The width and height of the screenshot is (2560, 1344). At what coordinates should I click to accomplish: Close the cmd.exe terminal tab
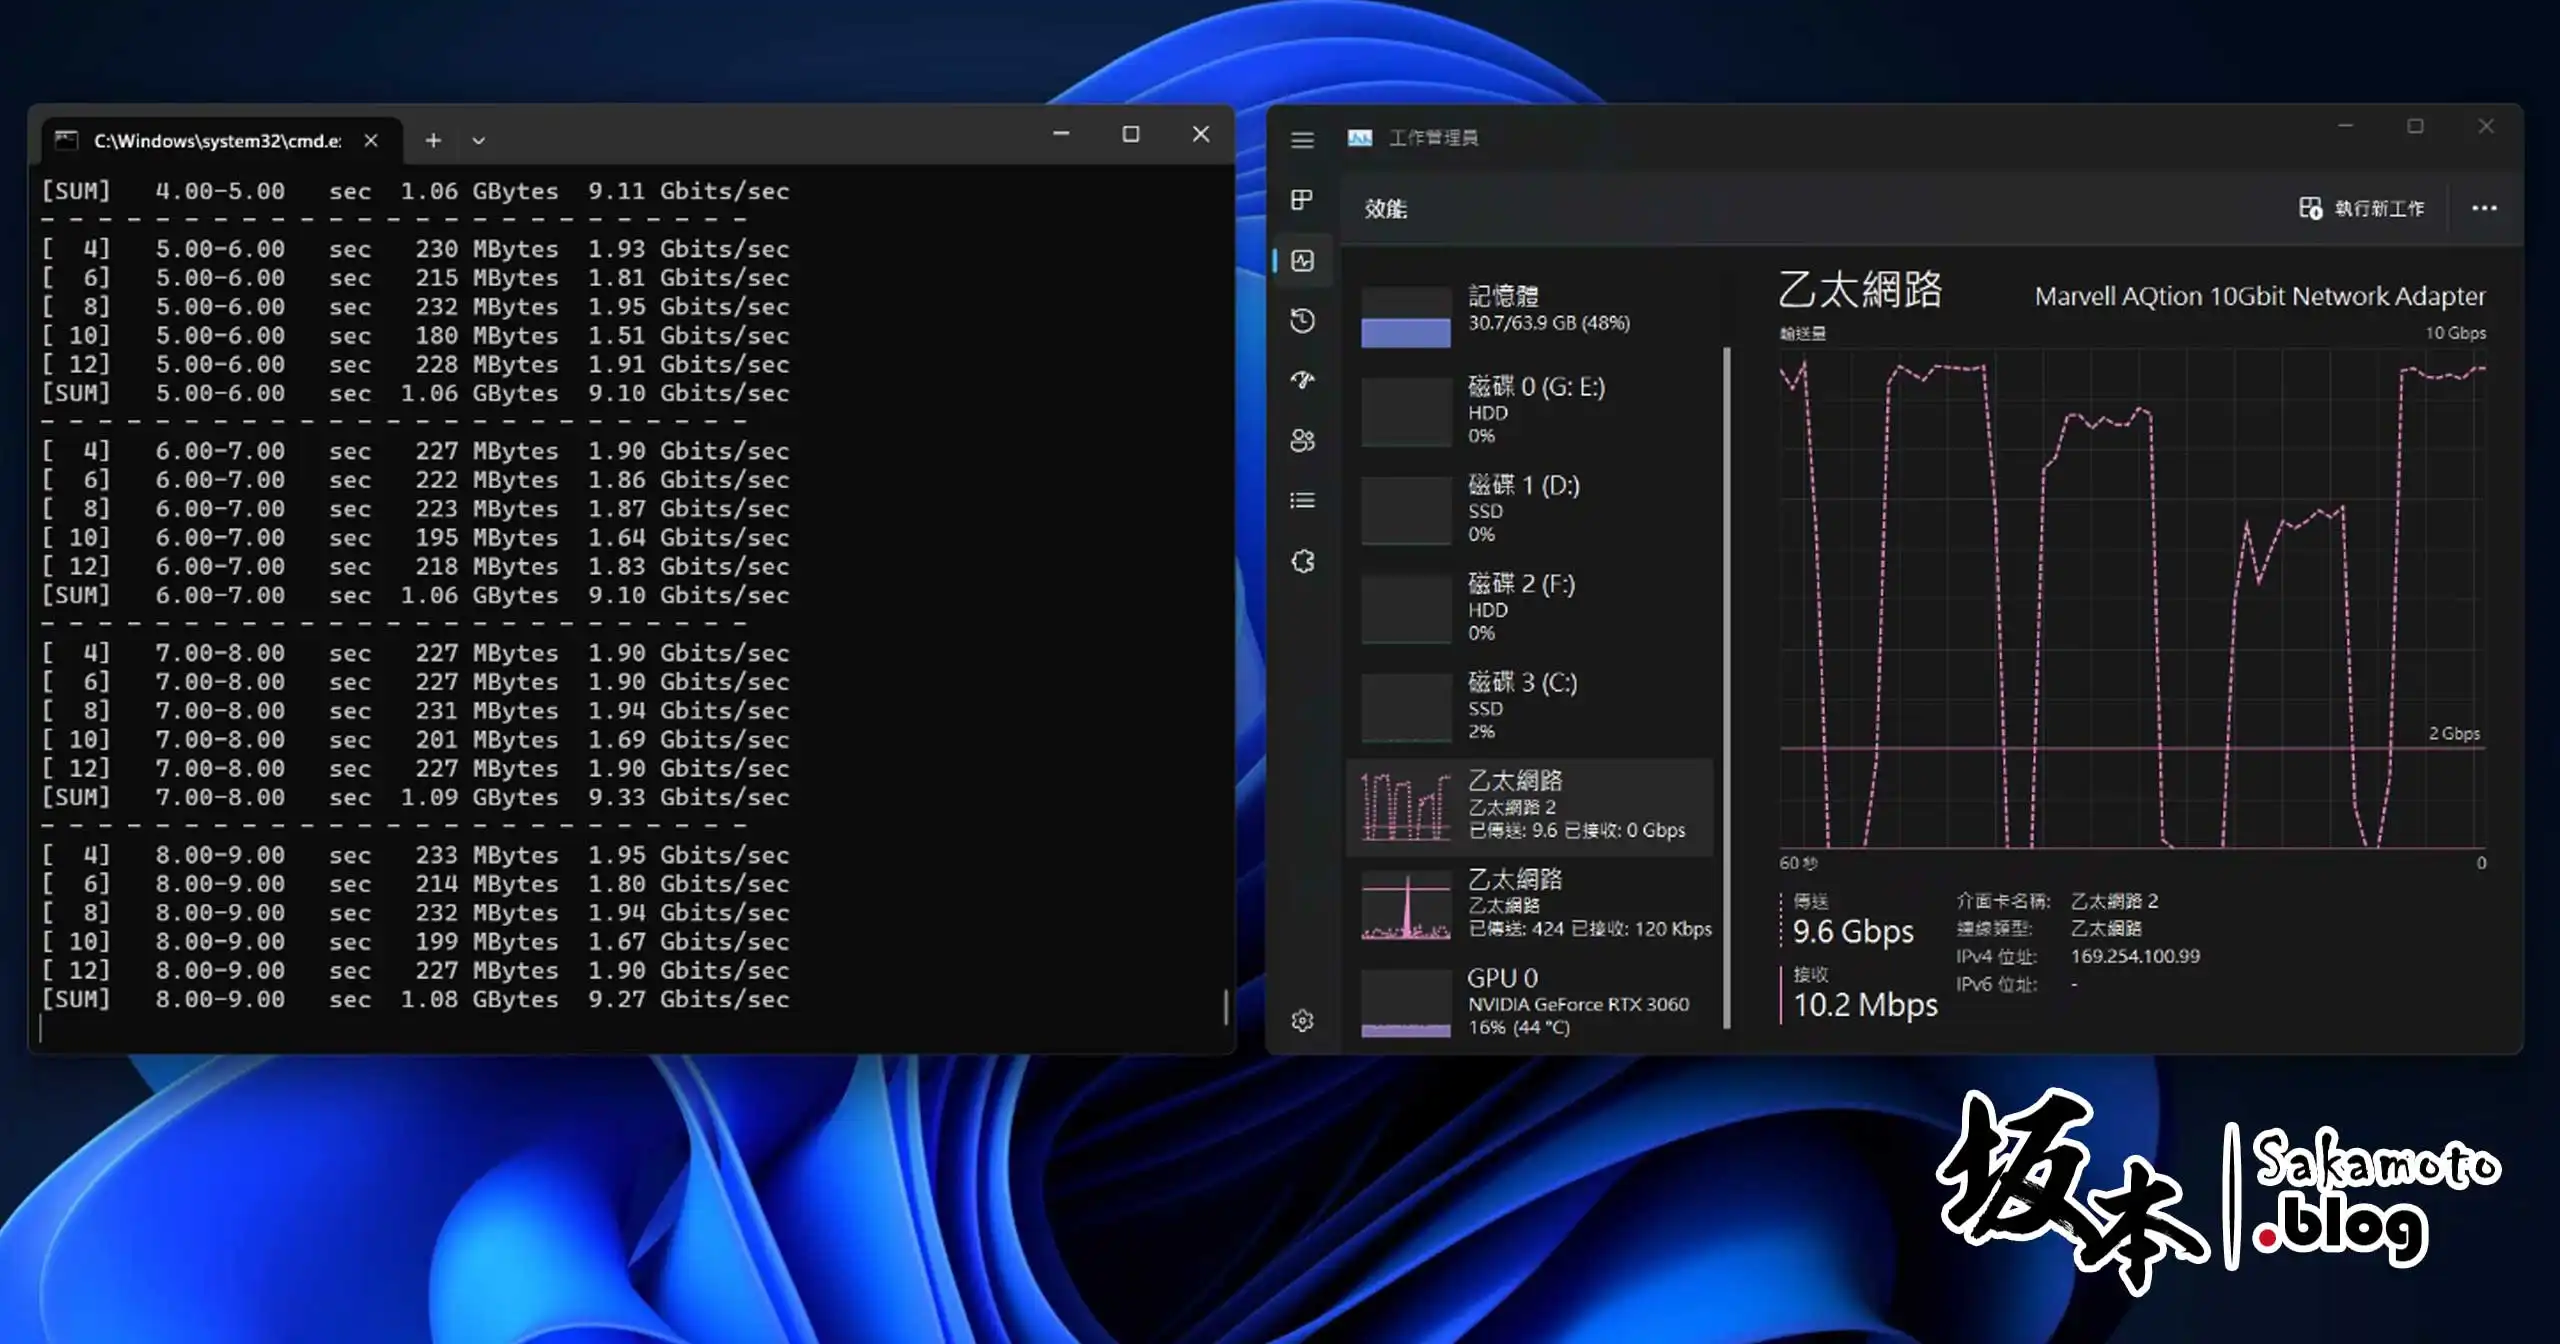(x=371, y=141)
